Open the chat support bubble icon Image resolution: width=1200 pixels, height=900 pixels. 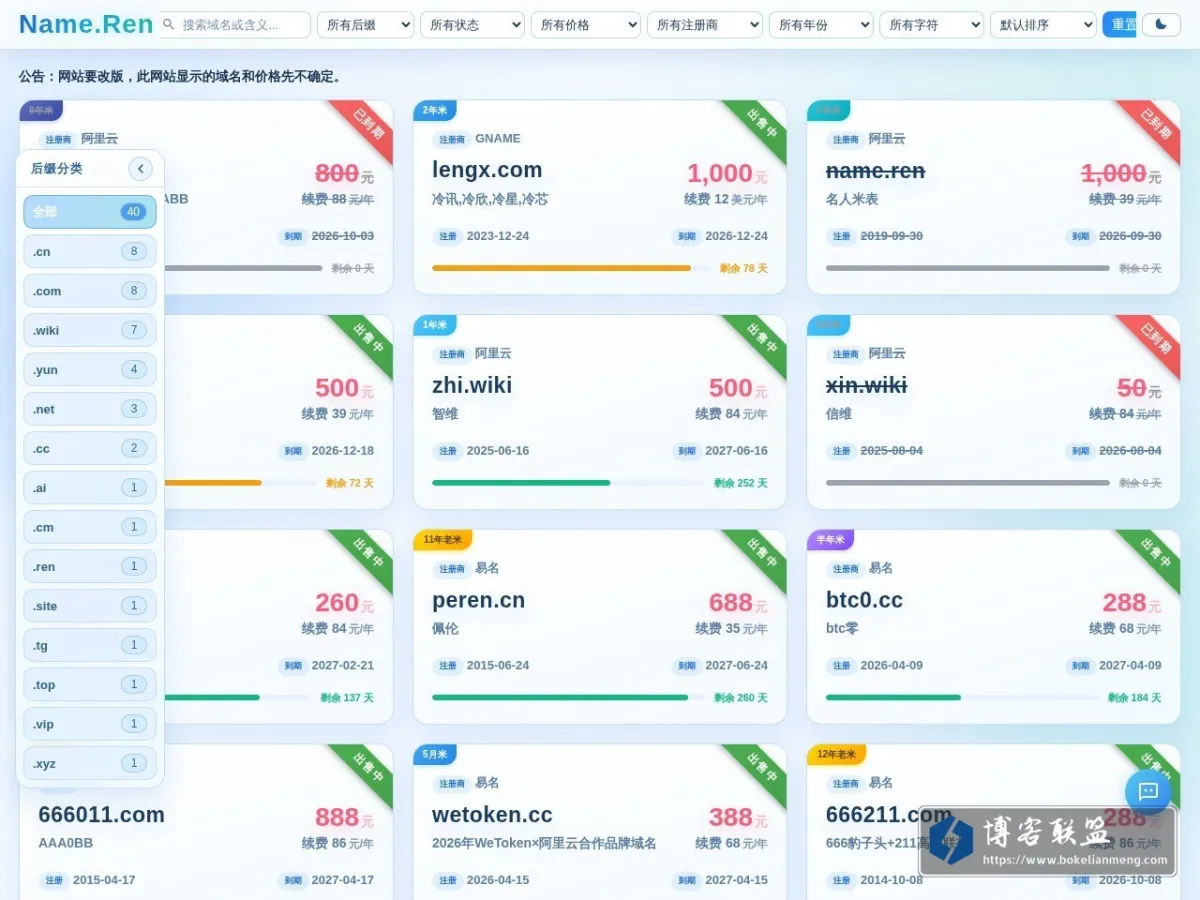tap(1148, 792)
